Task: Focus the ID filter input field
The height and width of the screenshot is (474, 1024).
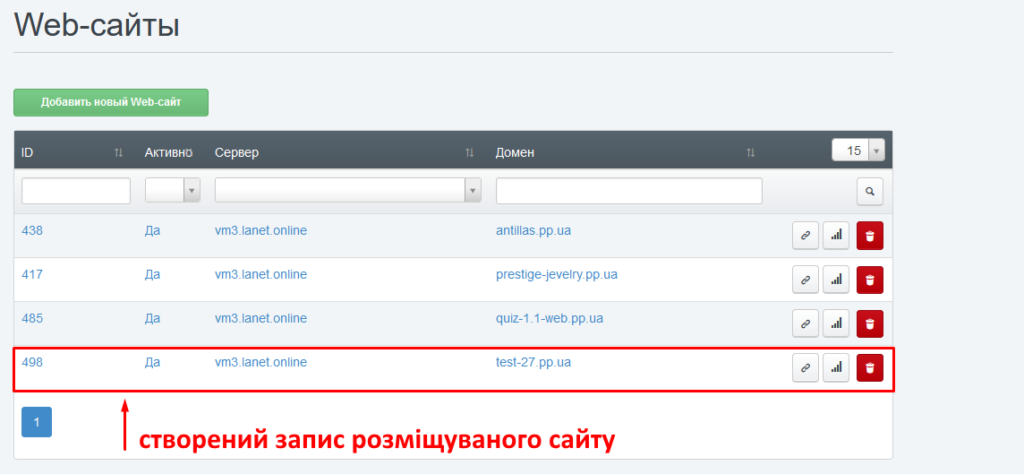Action: pos(76,191)
